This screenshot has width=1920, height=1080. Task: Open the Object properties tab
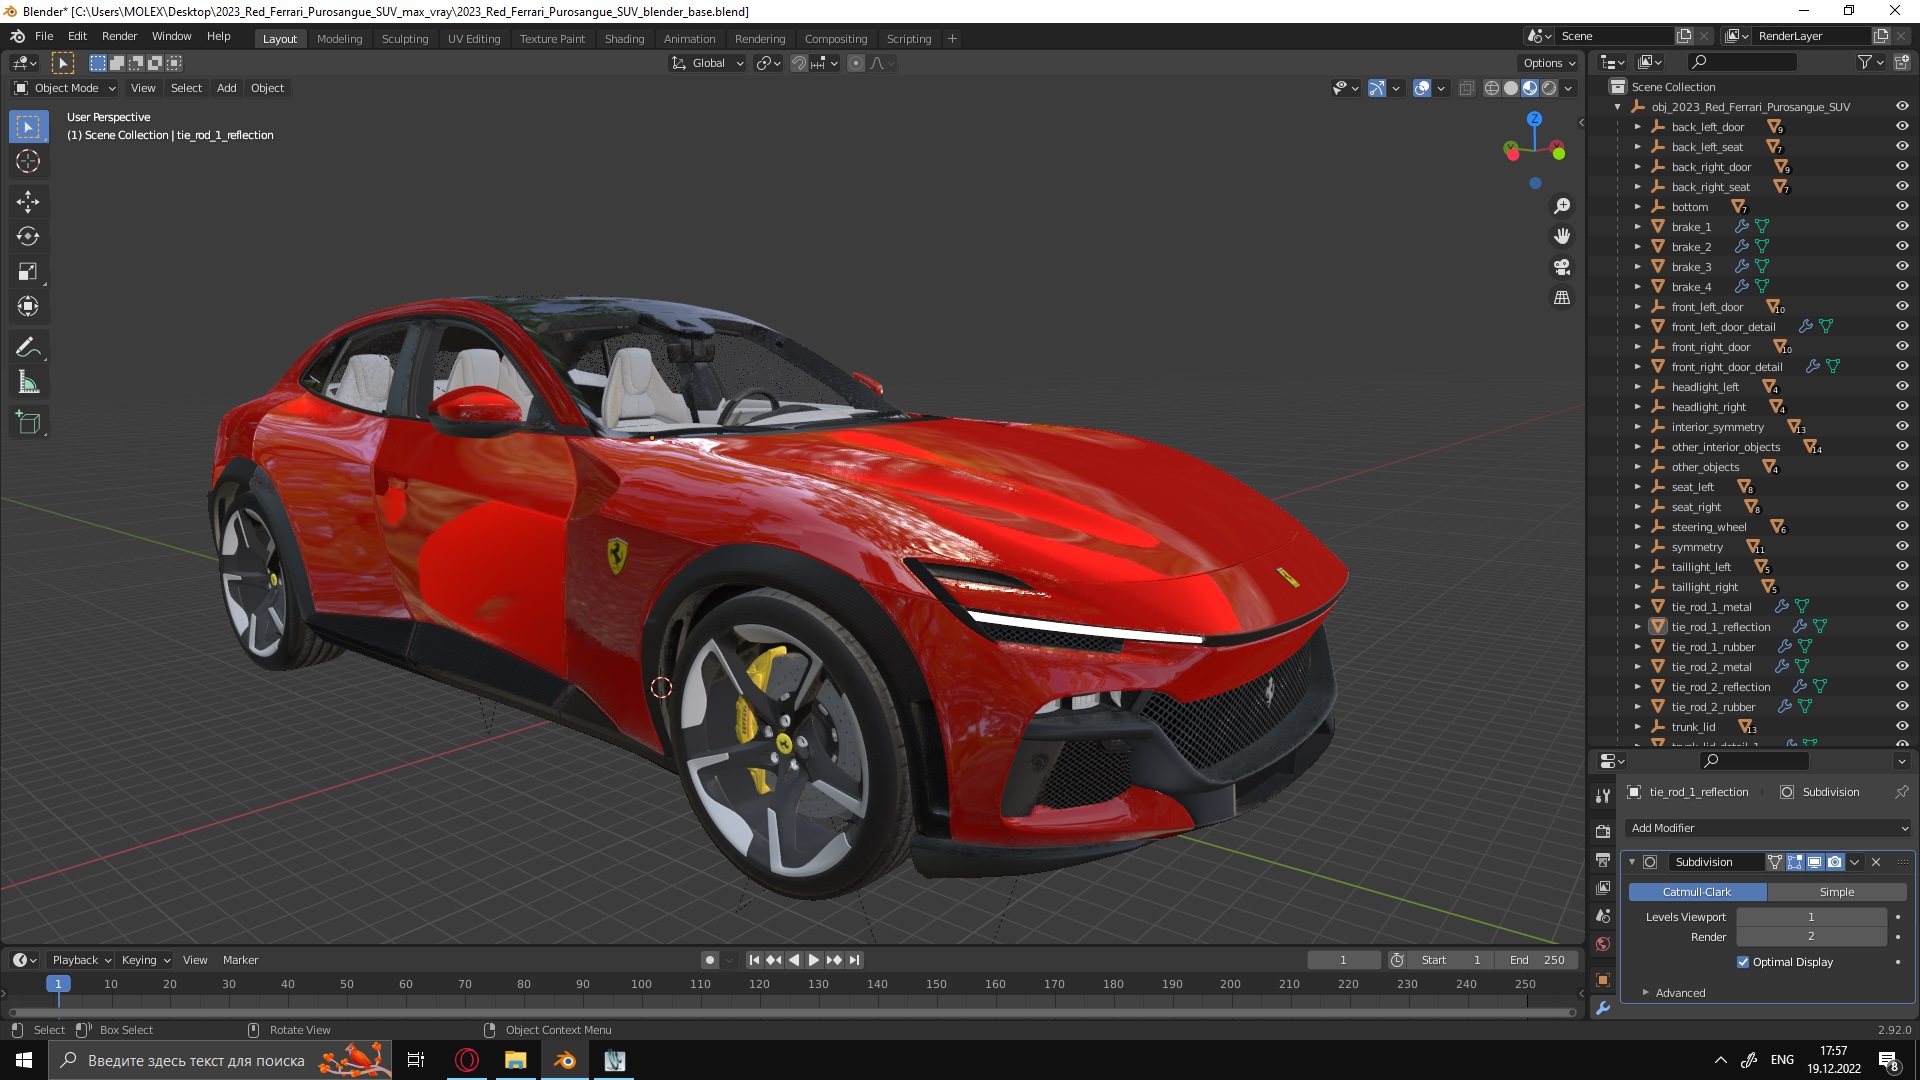(1603, 980)
